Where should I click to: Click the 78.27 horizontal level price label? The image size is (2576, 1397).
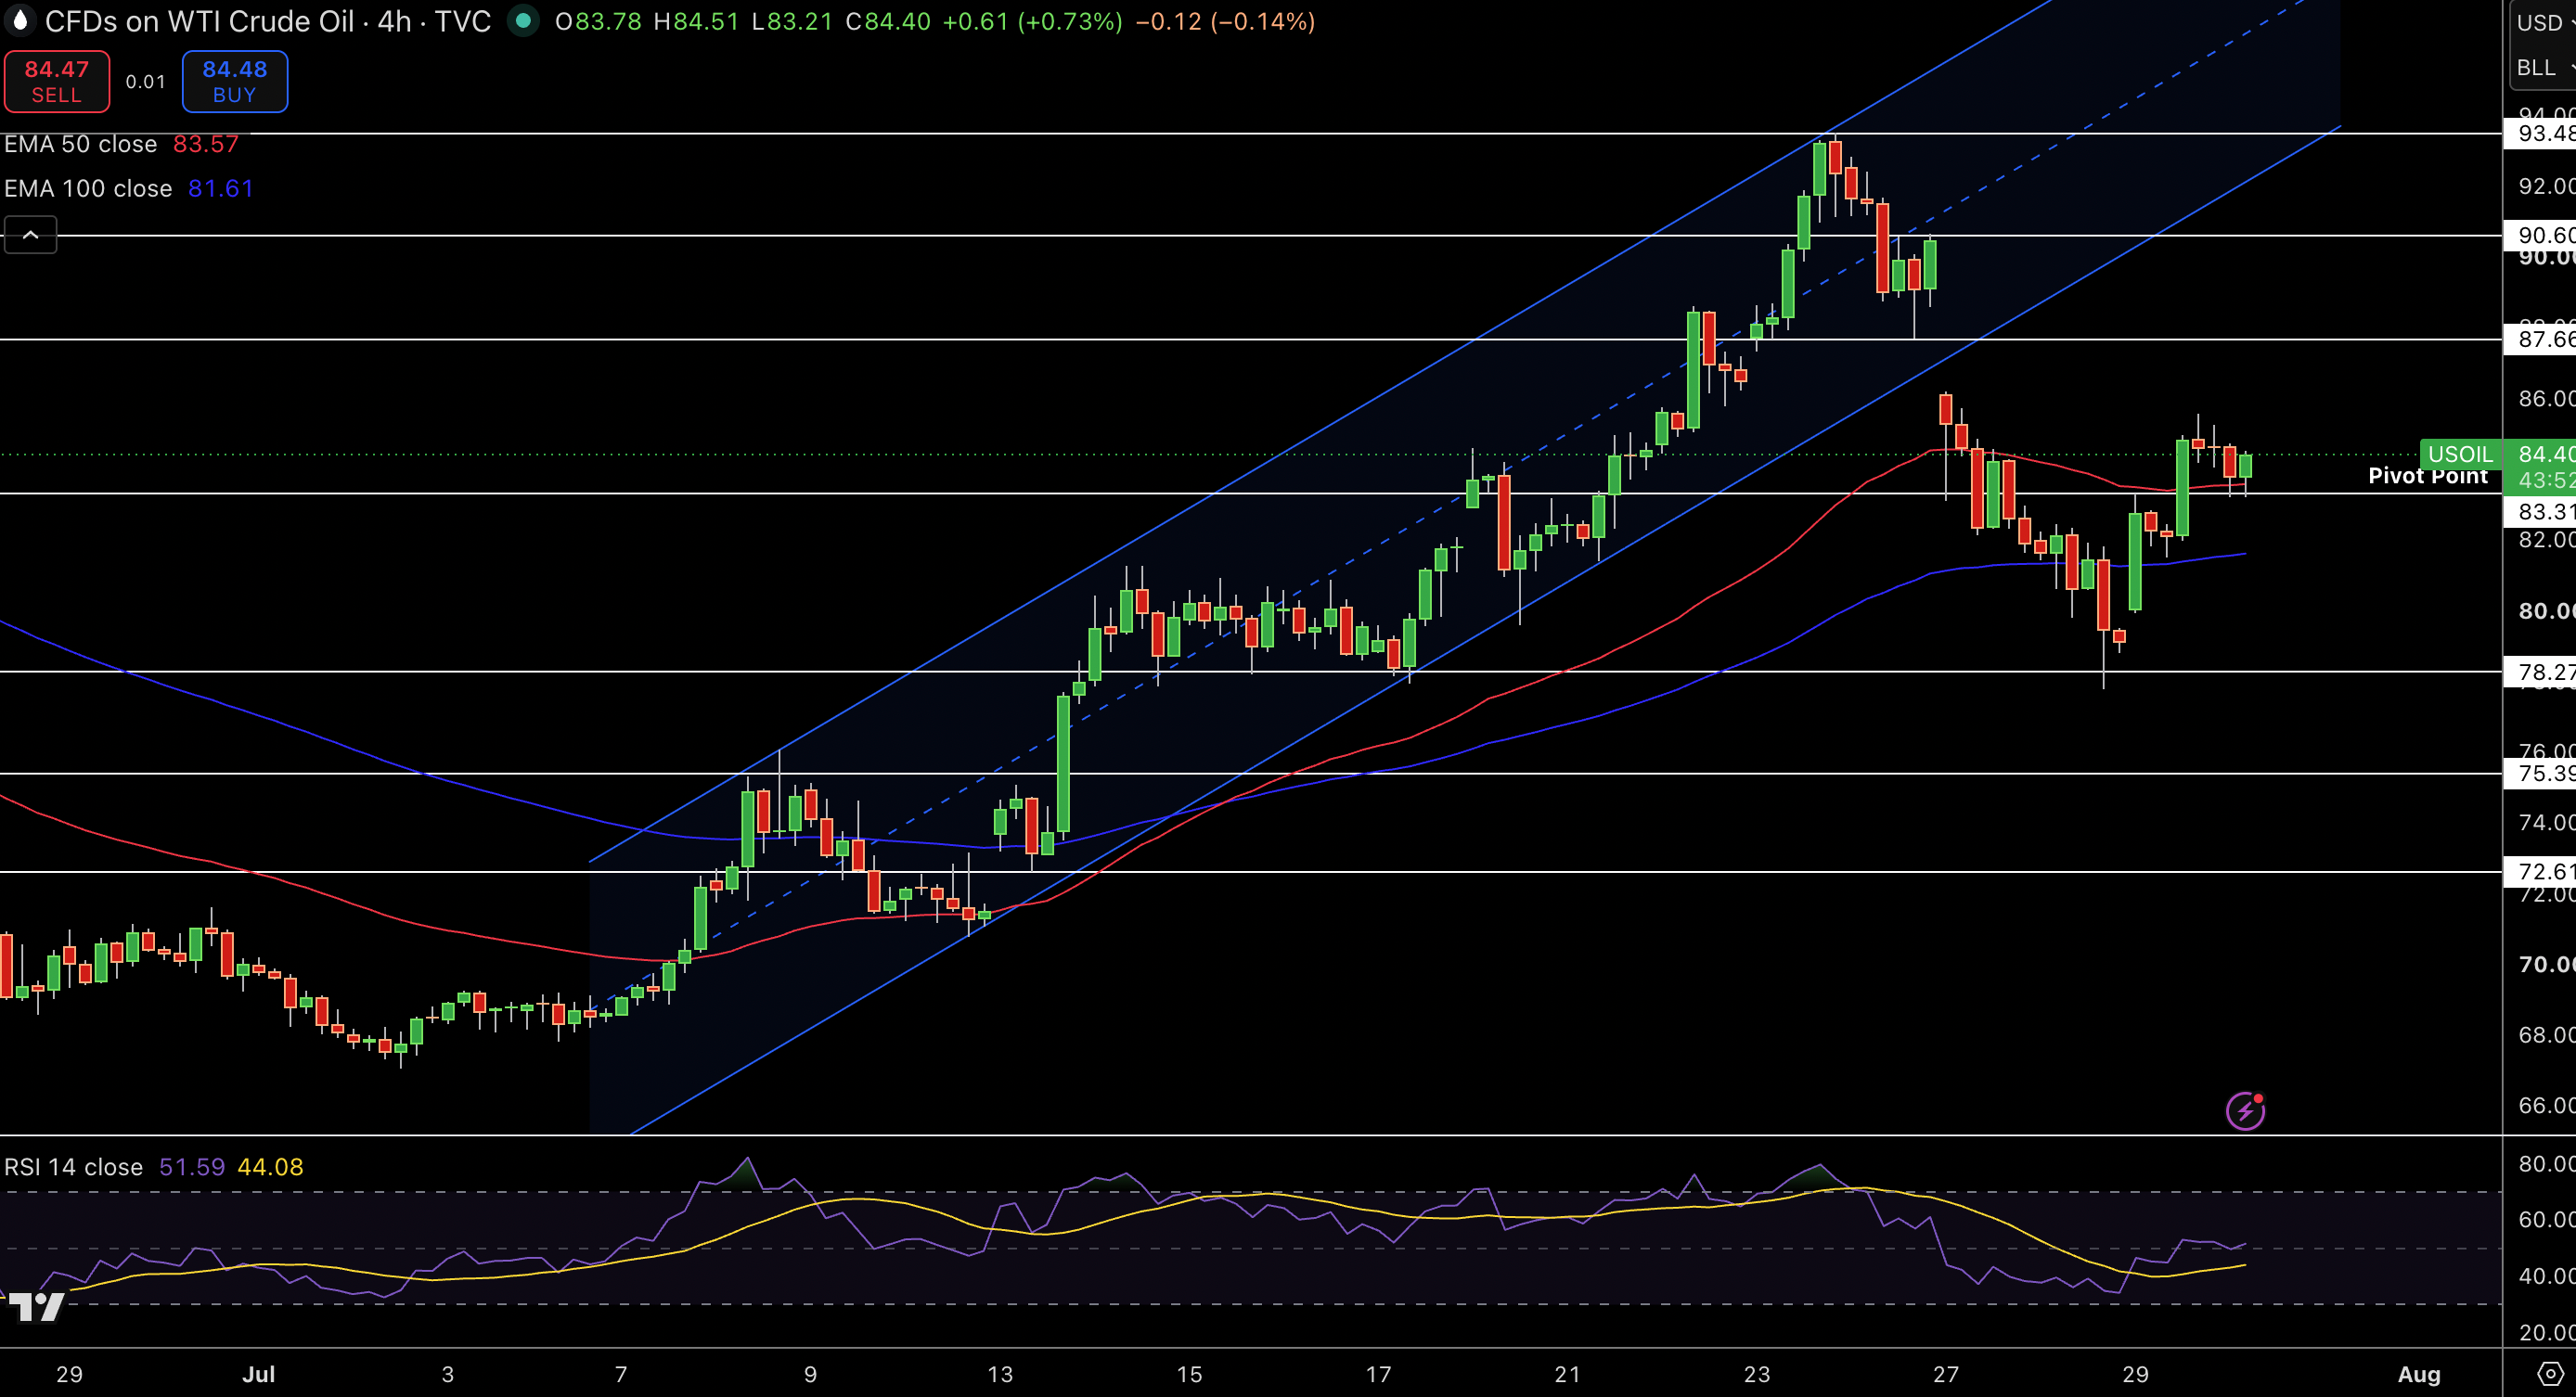[x=2541, y=672]
